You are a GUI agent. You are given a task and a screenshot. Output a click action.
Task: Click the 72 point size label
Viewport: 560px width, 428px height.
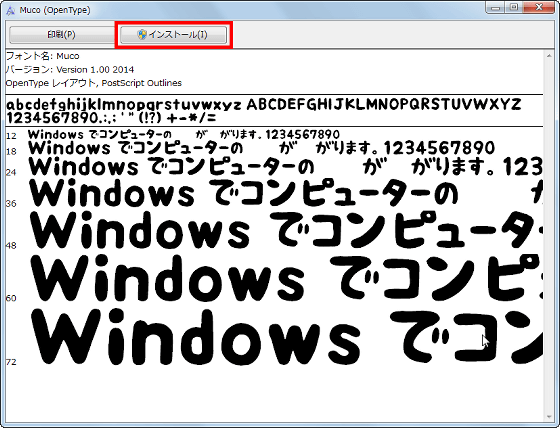[11, 362]
